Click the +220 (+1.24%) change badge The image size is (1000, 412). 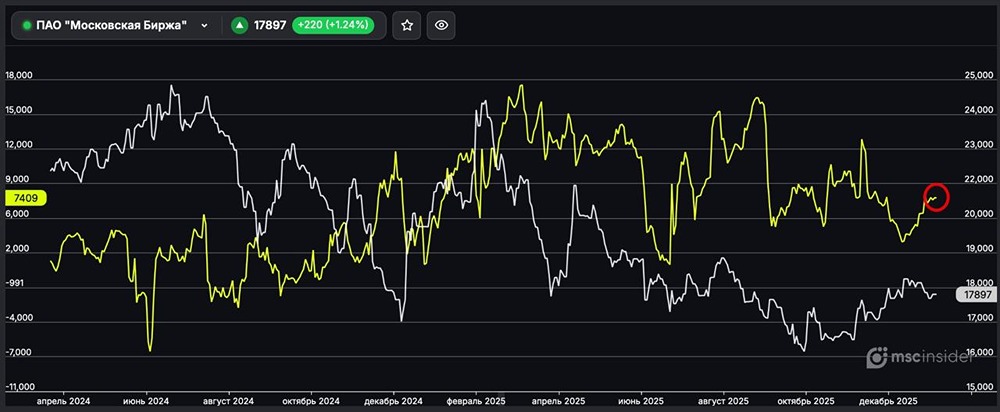pyautogui.click(x=333, y=26)
